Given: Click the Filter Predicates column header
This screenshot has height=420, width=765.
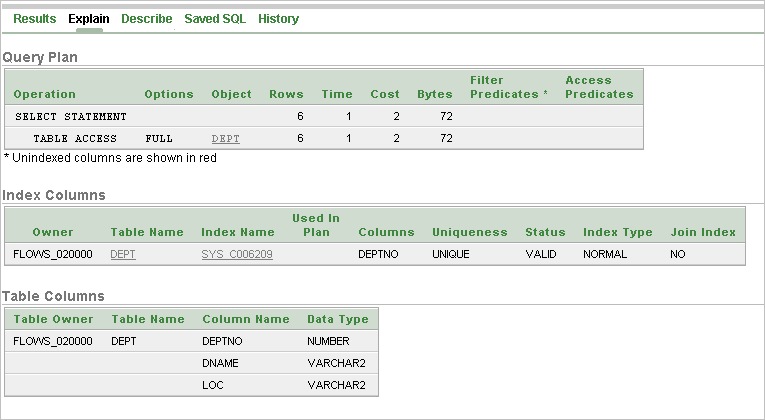Looking at the screenshot, I should click(508, 87).
